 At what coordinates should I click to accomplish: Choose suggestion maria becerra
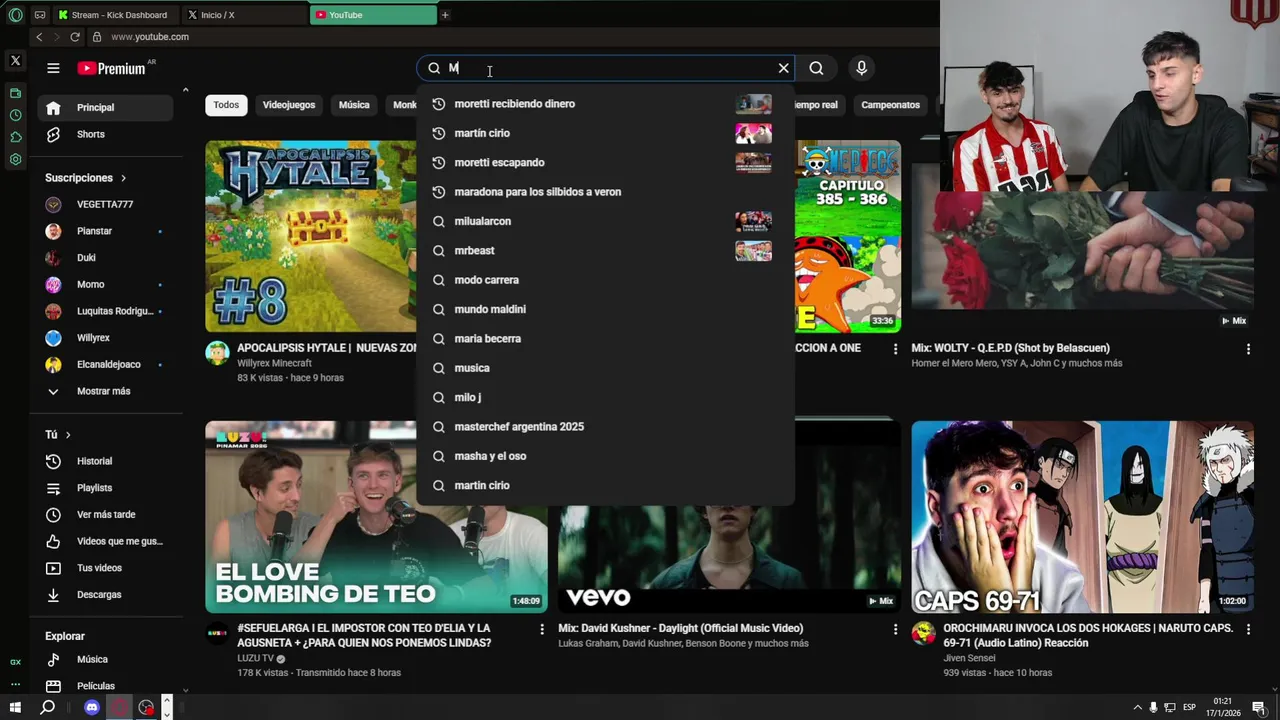[605, 338]
